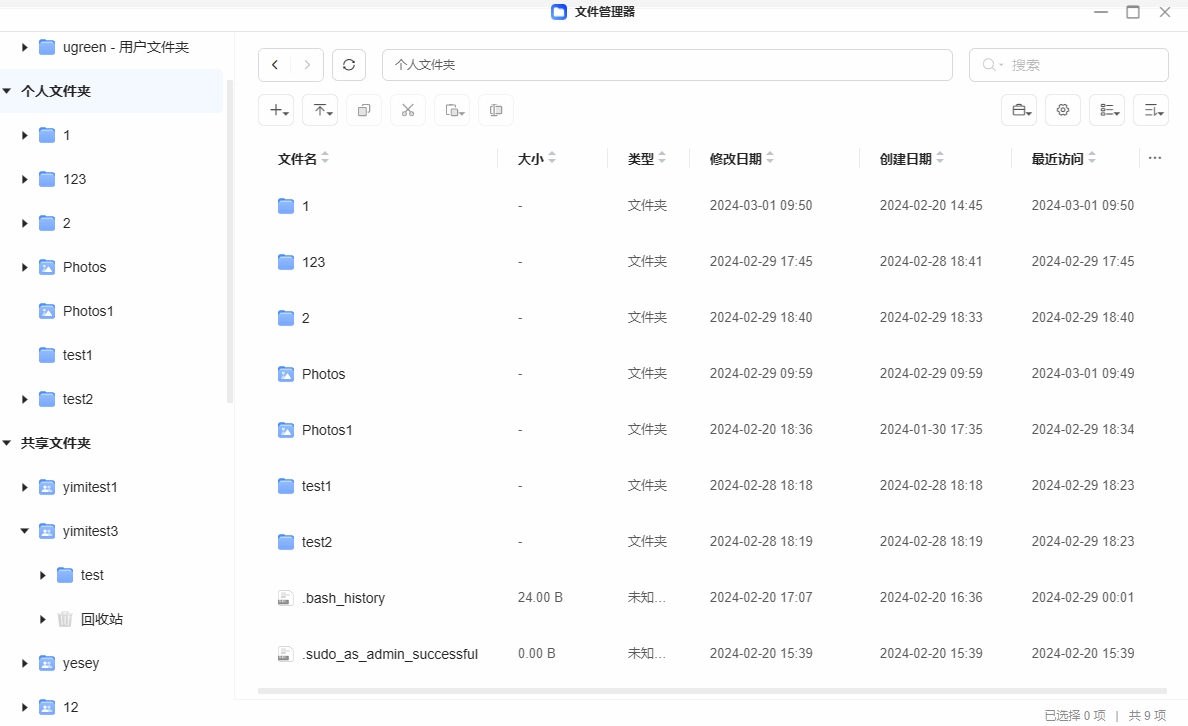Click the rename toolbar icon
This screenshot has height=726, width=1188.
tap(496, 111)
